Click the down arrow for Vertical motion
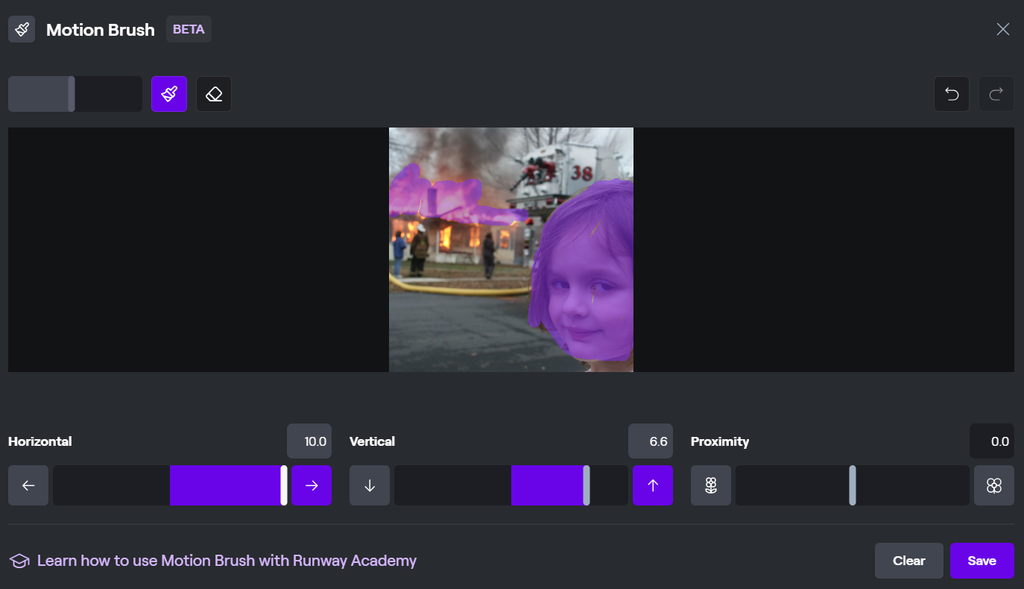 pos(370,485)
